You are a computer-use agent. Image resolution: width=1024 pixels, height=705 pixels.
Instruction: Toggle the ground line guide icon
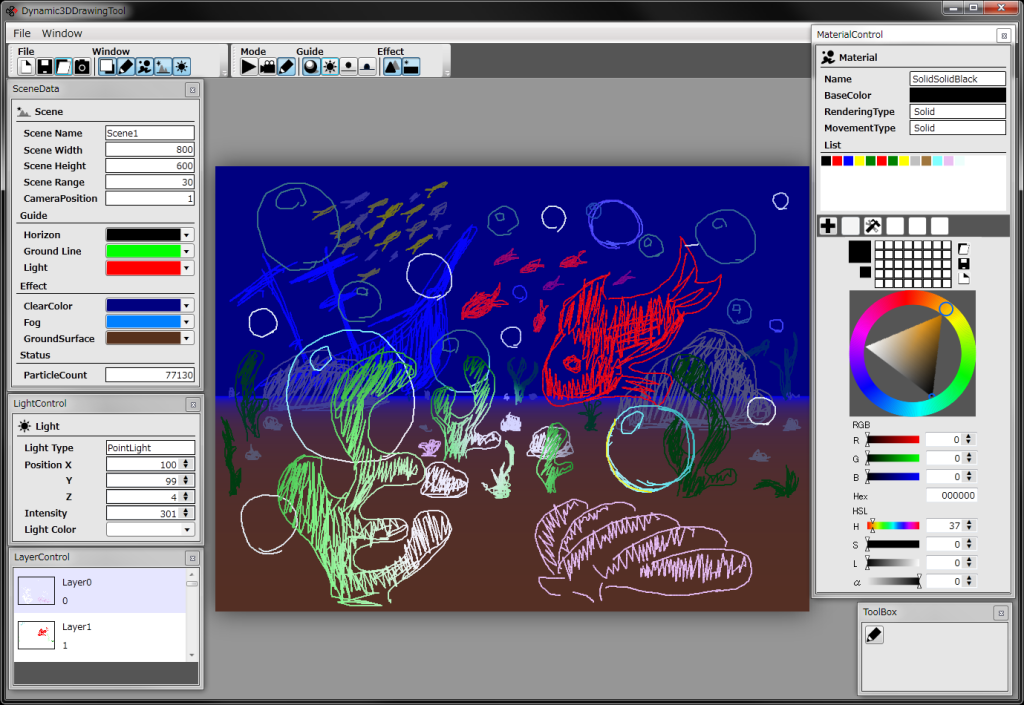click(x=349, y=67)
